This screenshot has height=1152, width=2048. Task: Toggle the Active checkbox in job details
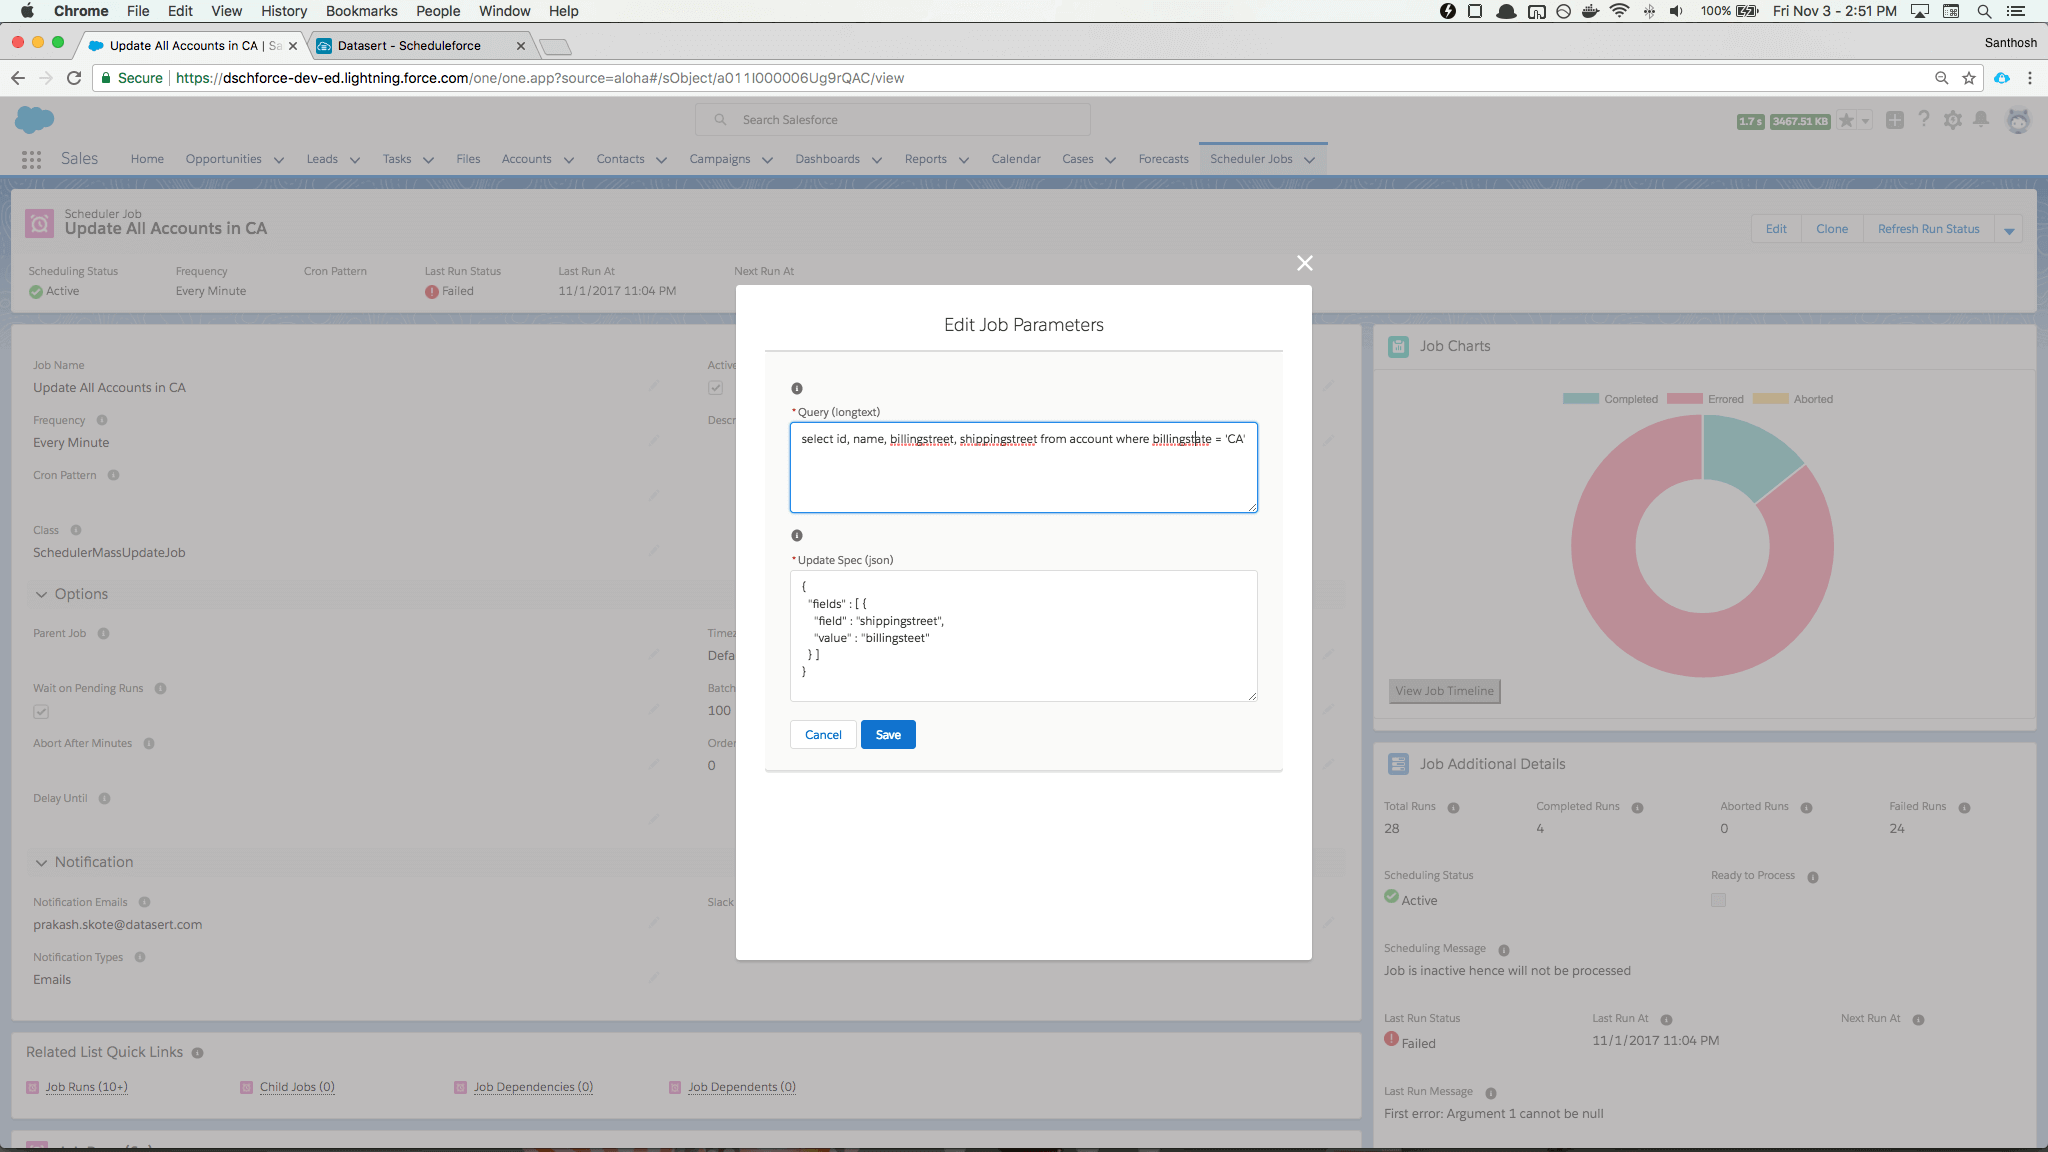tap(716, 388)
